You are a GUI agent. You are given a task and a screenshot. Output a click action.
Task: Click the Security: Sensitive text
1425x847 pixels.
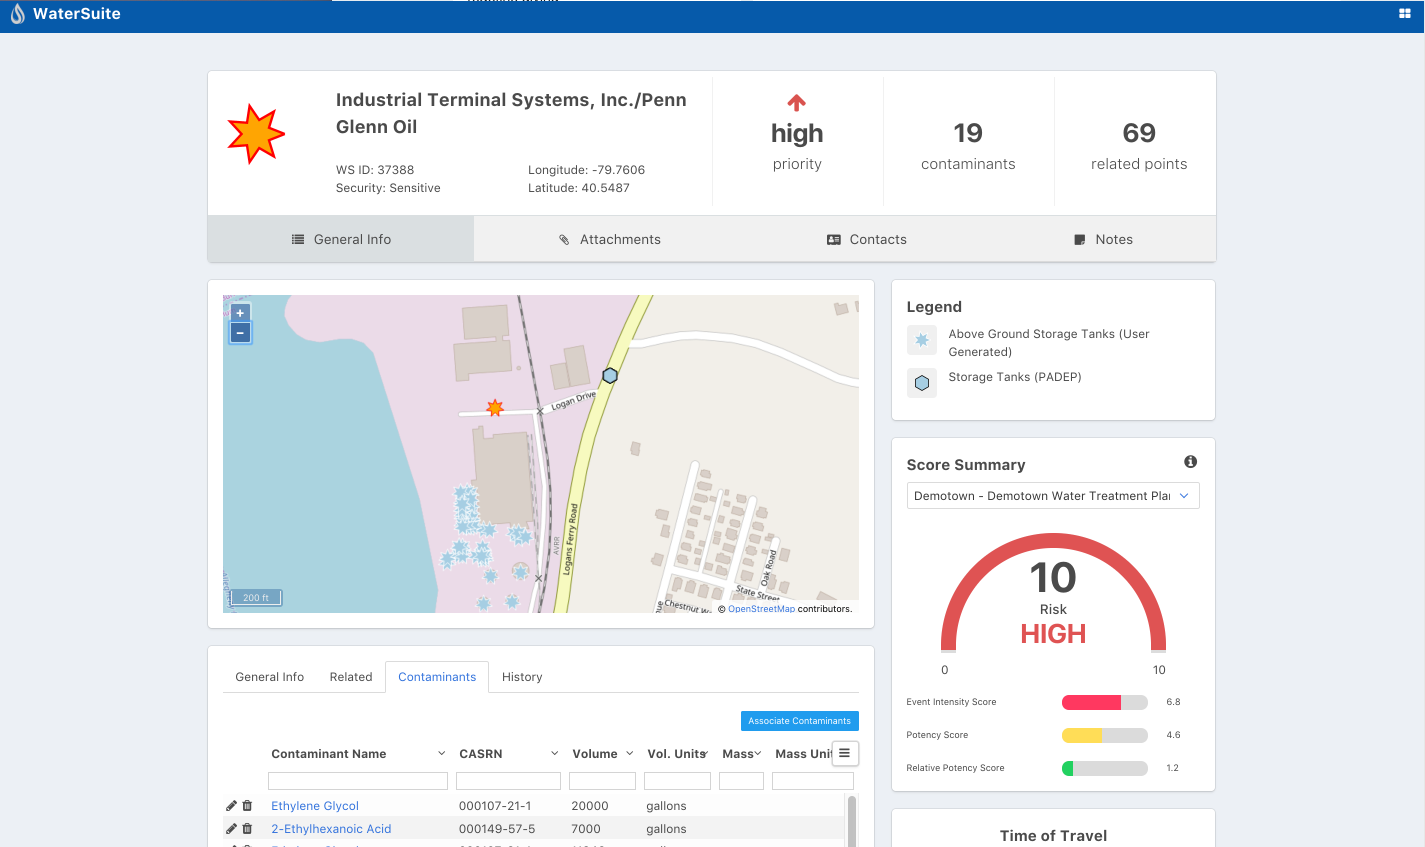[388, 188]
